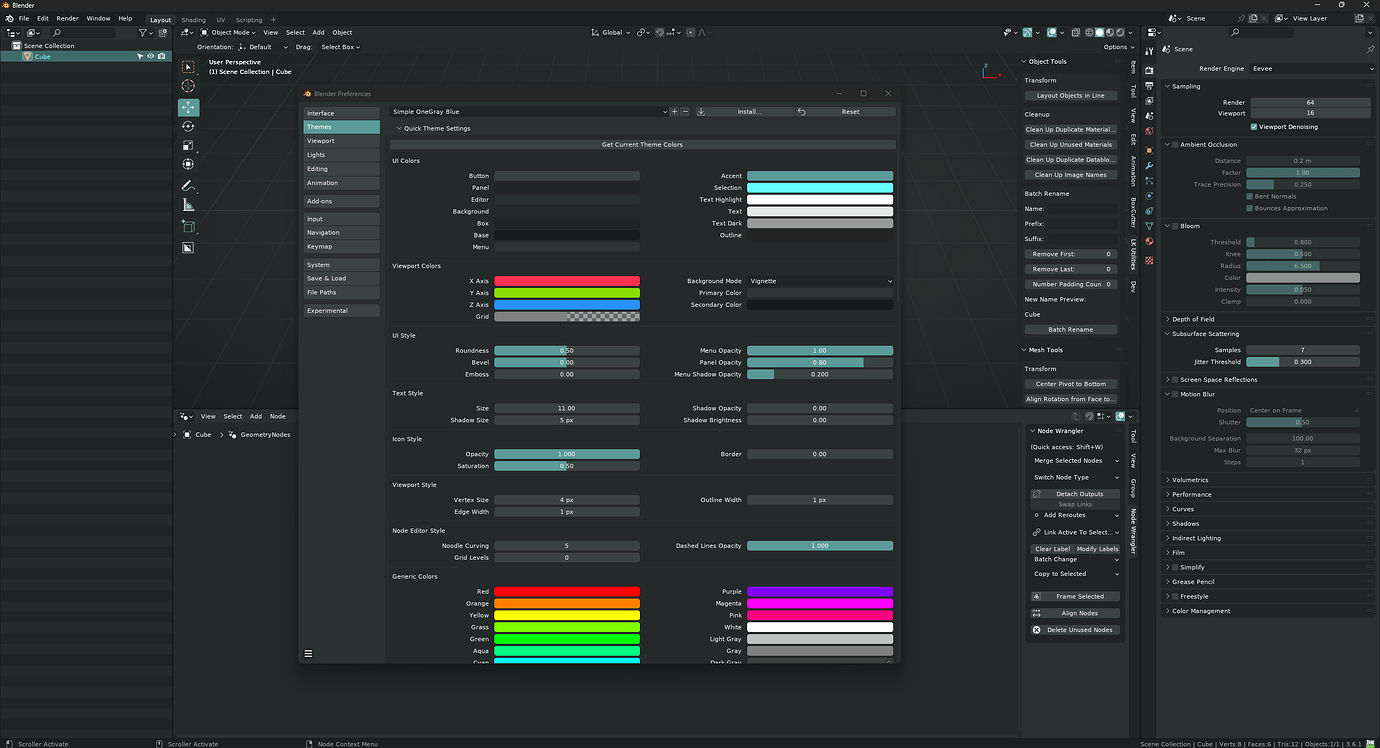
Task: Select the Scale tool
Action: [188, 145]
